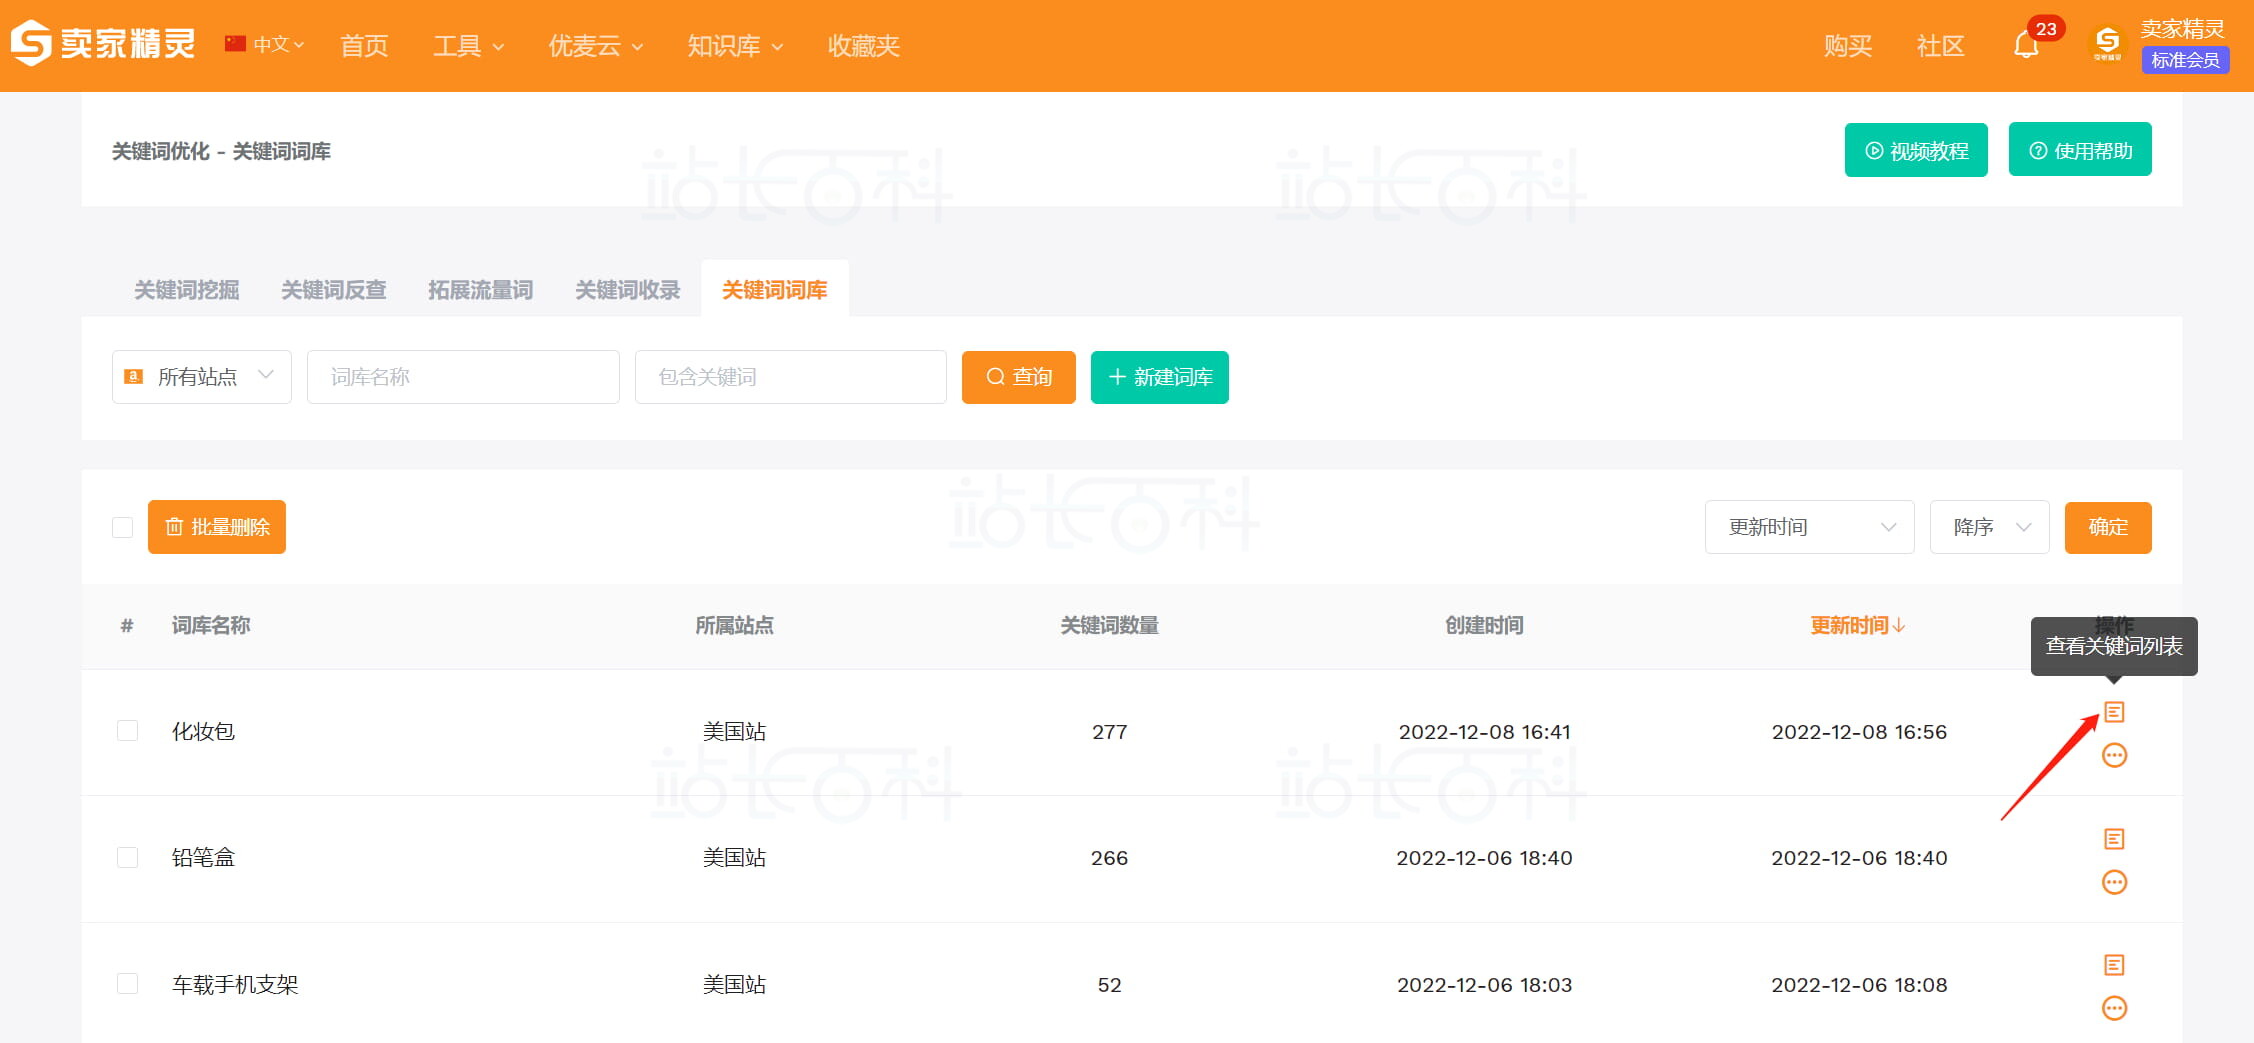This screenshot has height=1043, width=2254.
Task: Open the 更新时间 sort field dropdown
Action: (1809, 526)
